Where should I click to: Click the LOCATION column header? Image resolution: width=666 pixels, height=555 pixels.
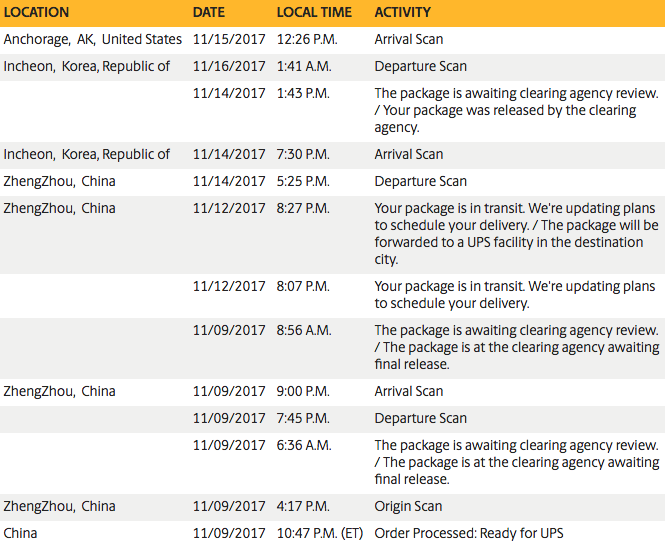coord(37,13)
